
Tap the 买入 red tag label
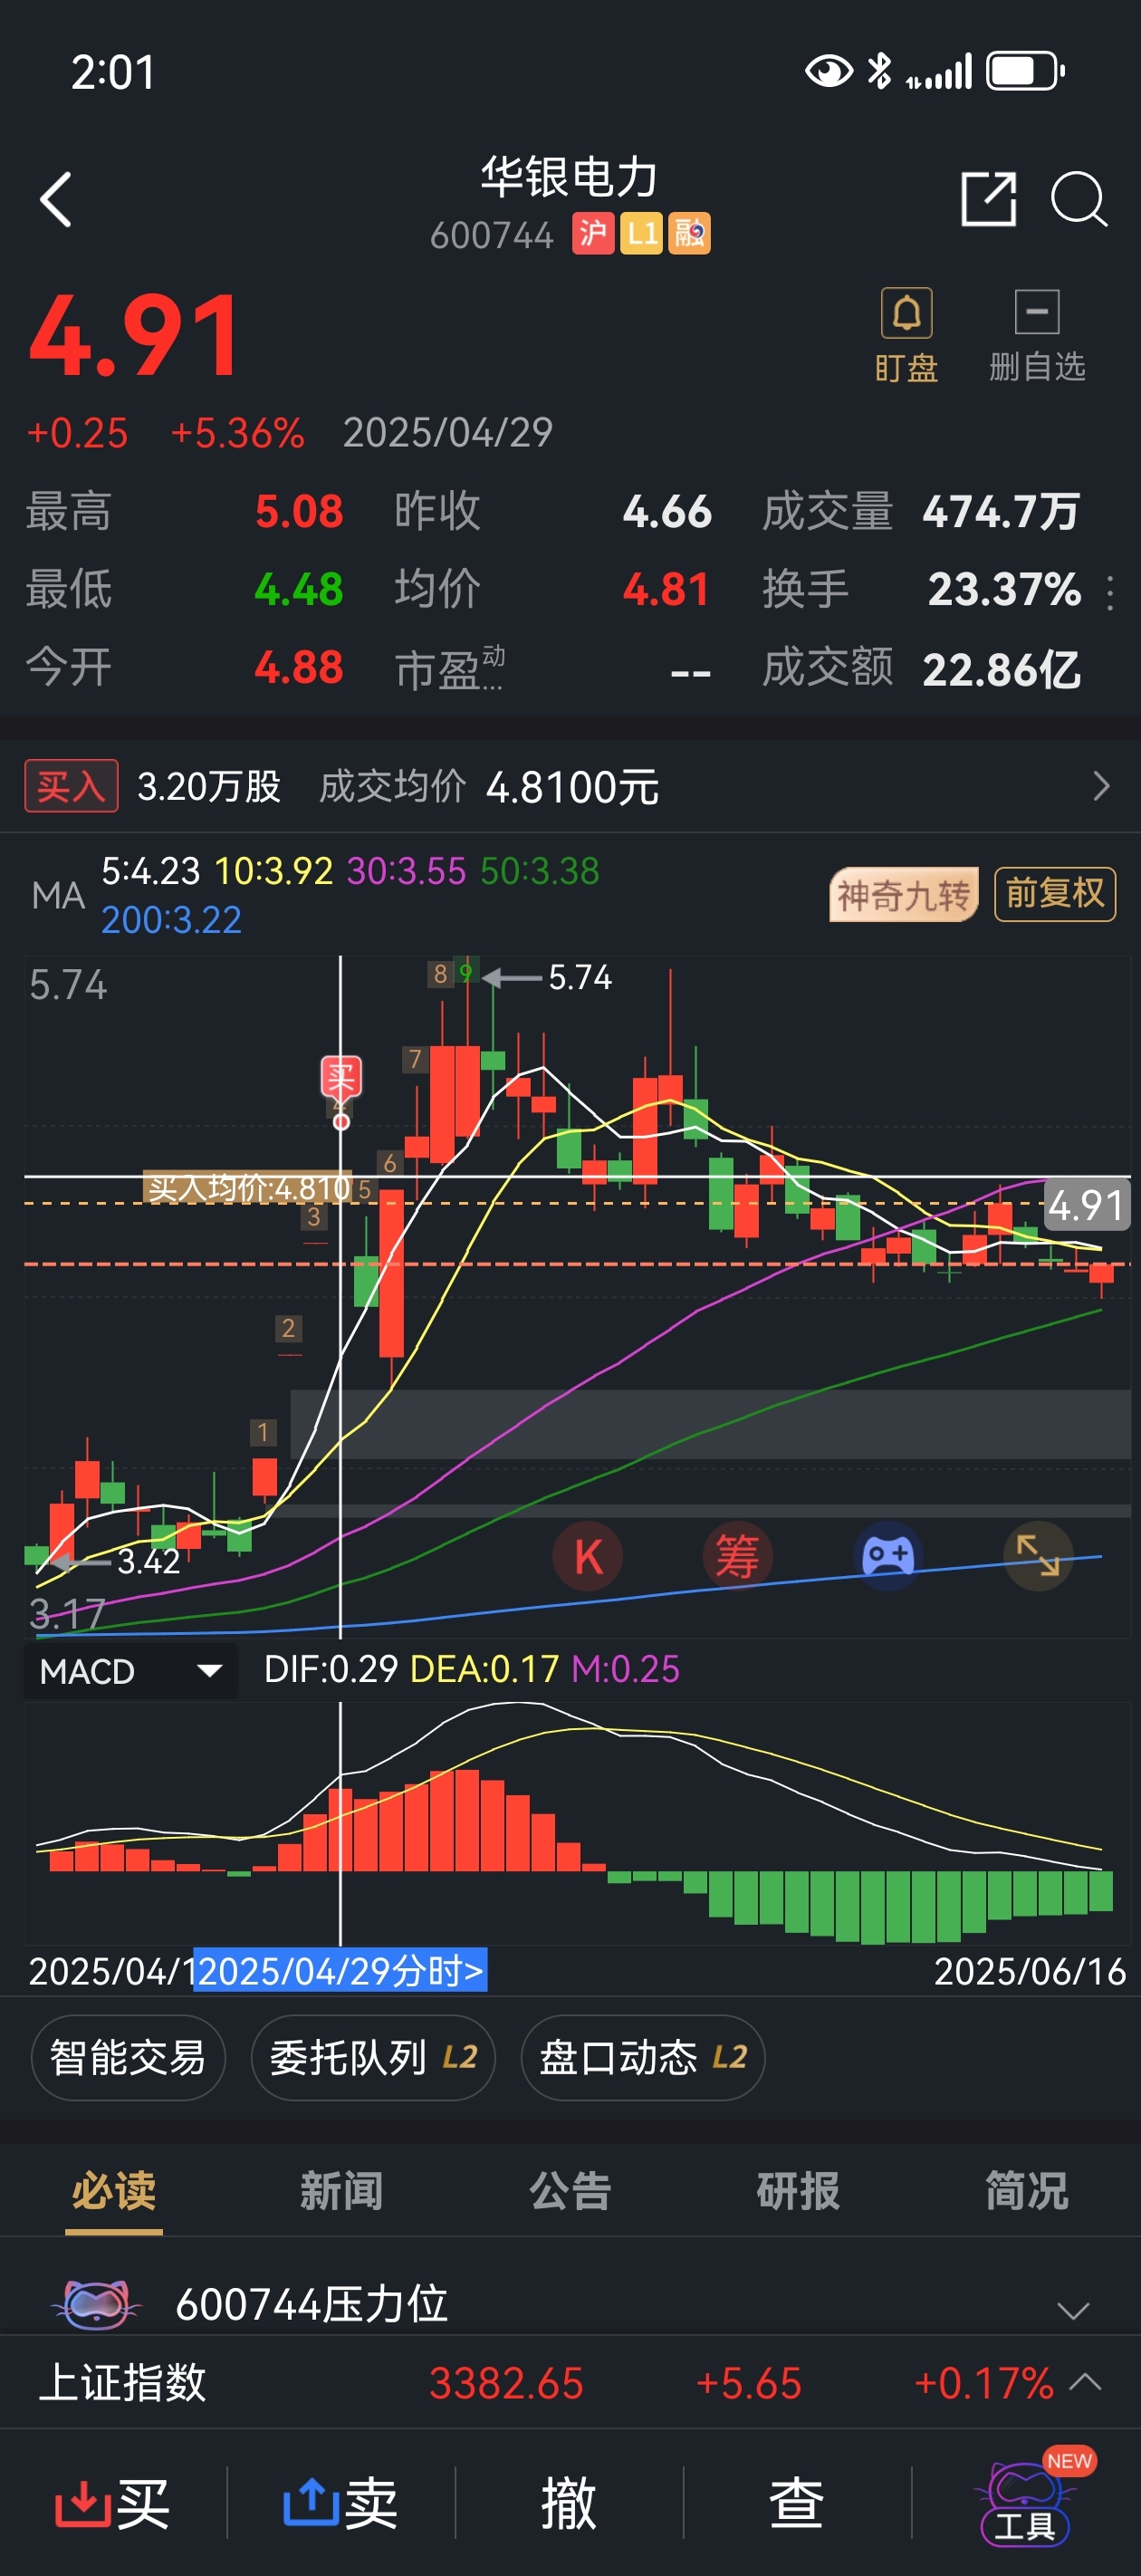(x=71, y=786)
